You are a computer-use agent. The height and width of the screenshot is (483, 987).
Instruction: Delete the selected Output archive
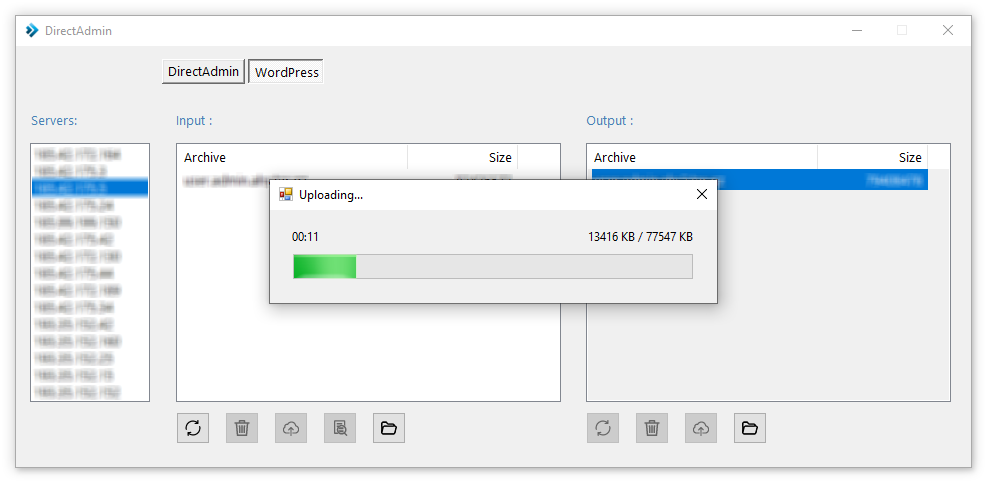[652, 428]
